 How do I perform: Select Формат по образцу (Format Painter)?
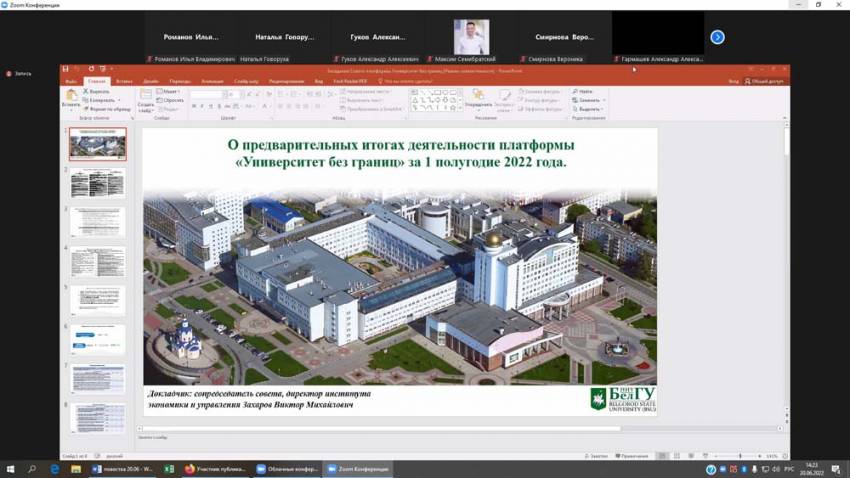point(106,109)
